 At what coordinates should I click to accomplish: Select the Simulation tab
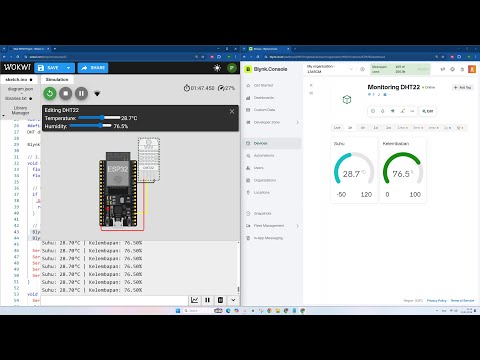(57, 79)
